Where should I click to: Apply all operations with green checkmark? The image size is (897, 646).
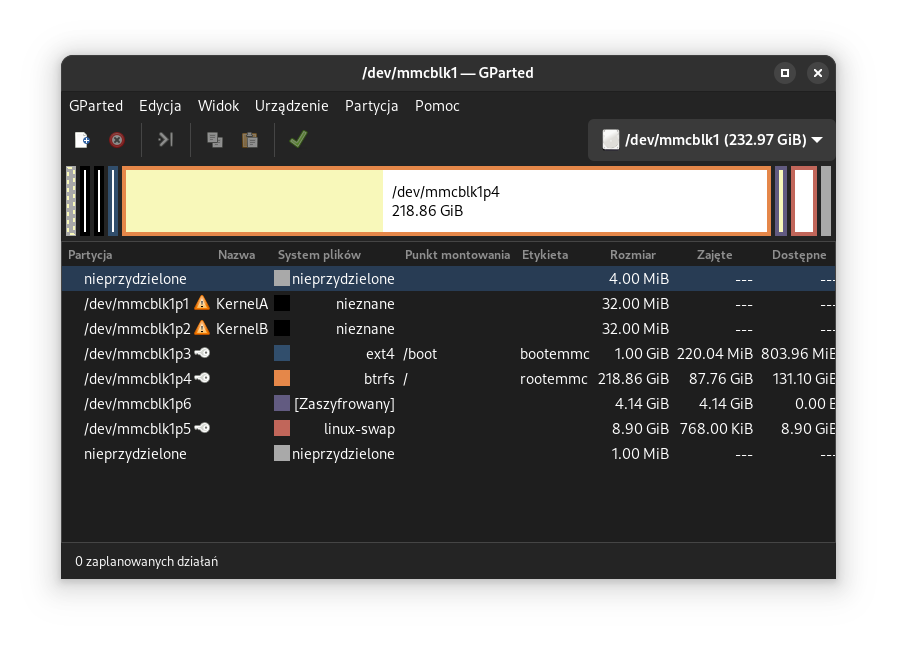click(297, 140)
